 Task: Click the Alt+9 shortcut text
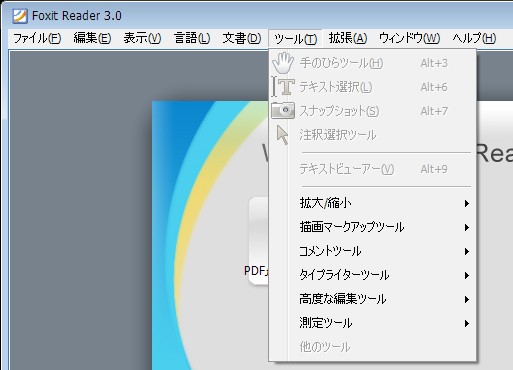(434, 169)
